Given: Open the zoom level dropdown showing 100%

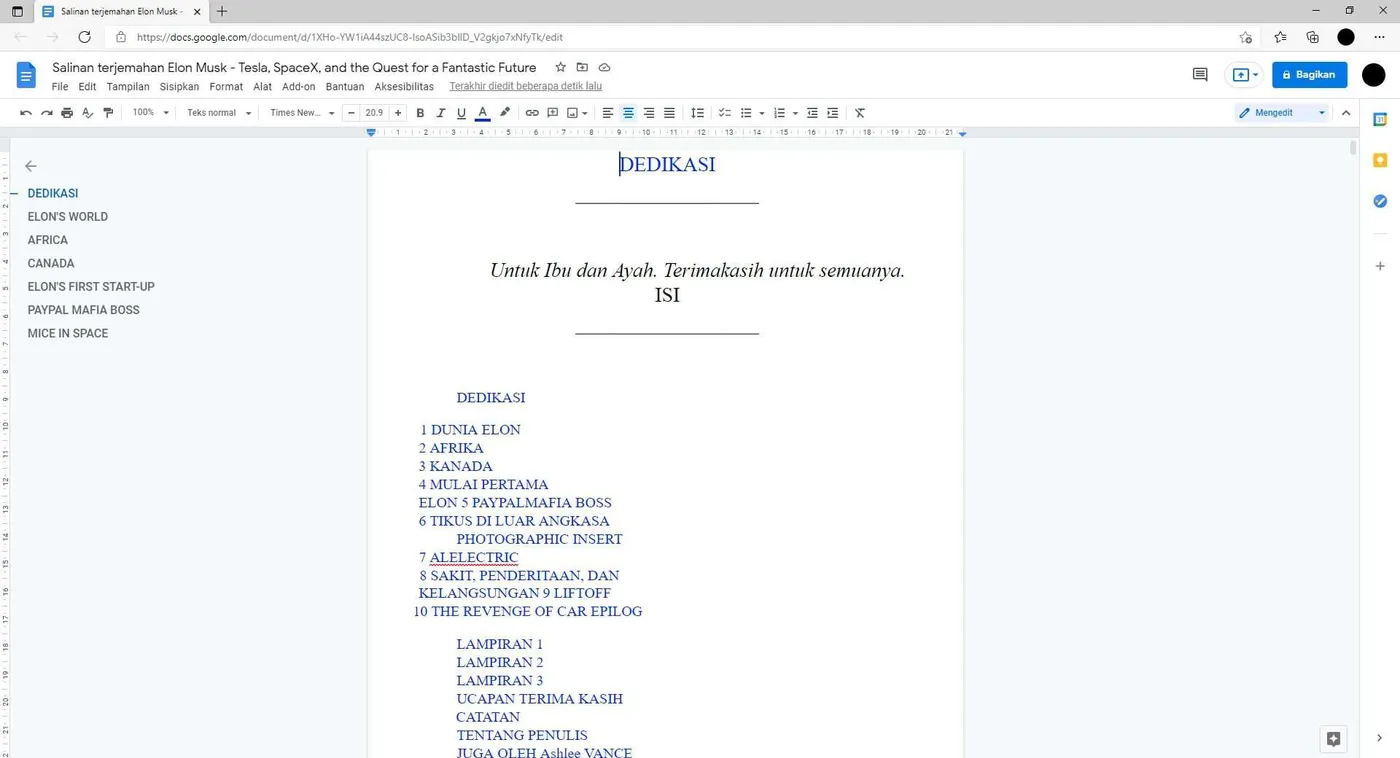Looking at the screenshot, I should (x=151, y=113).
